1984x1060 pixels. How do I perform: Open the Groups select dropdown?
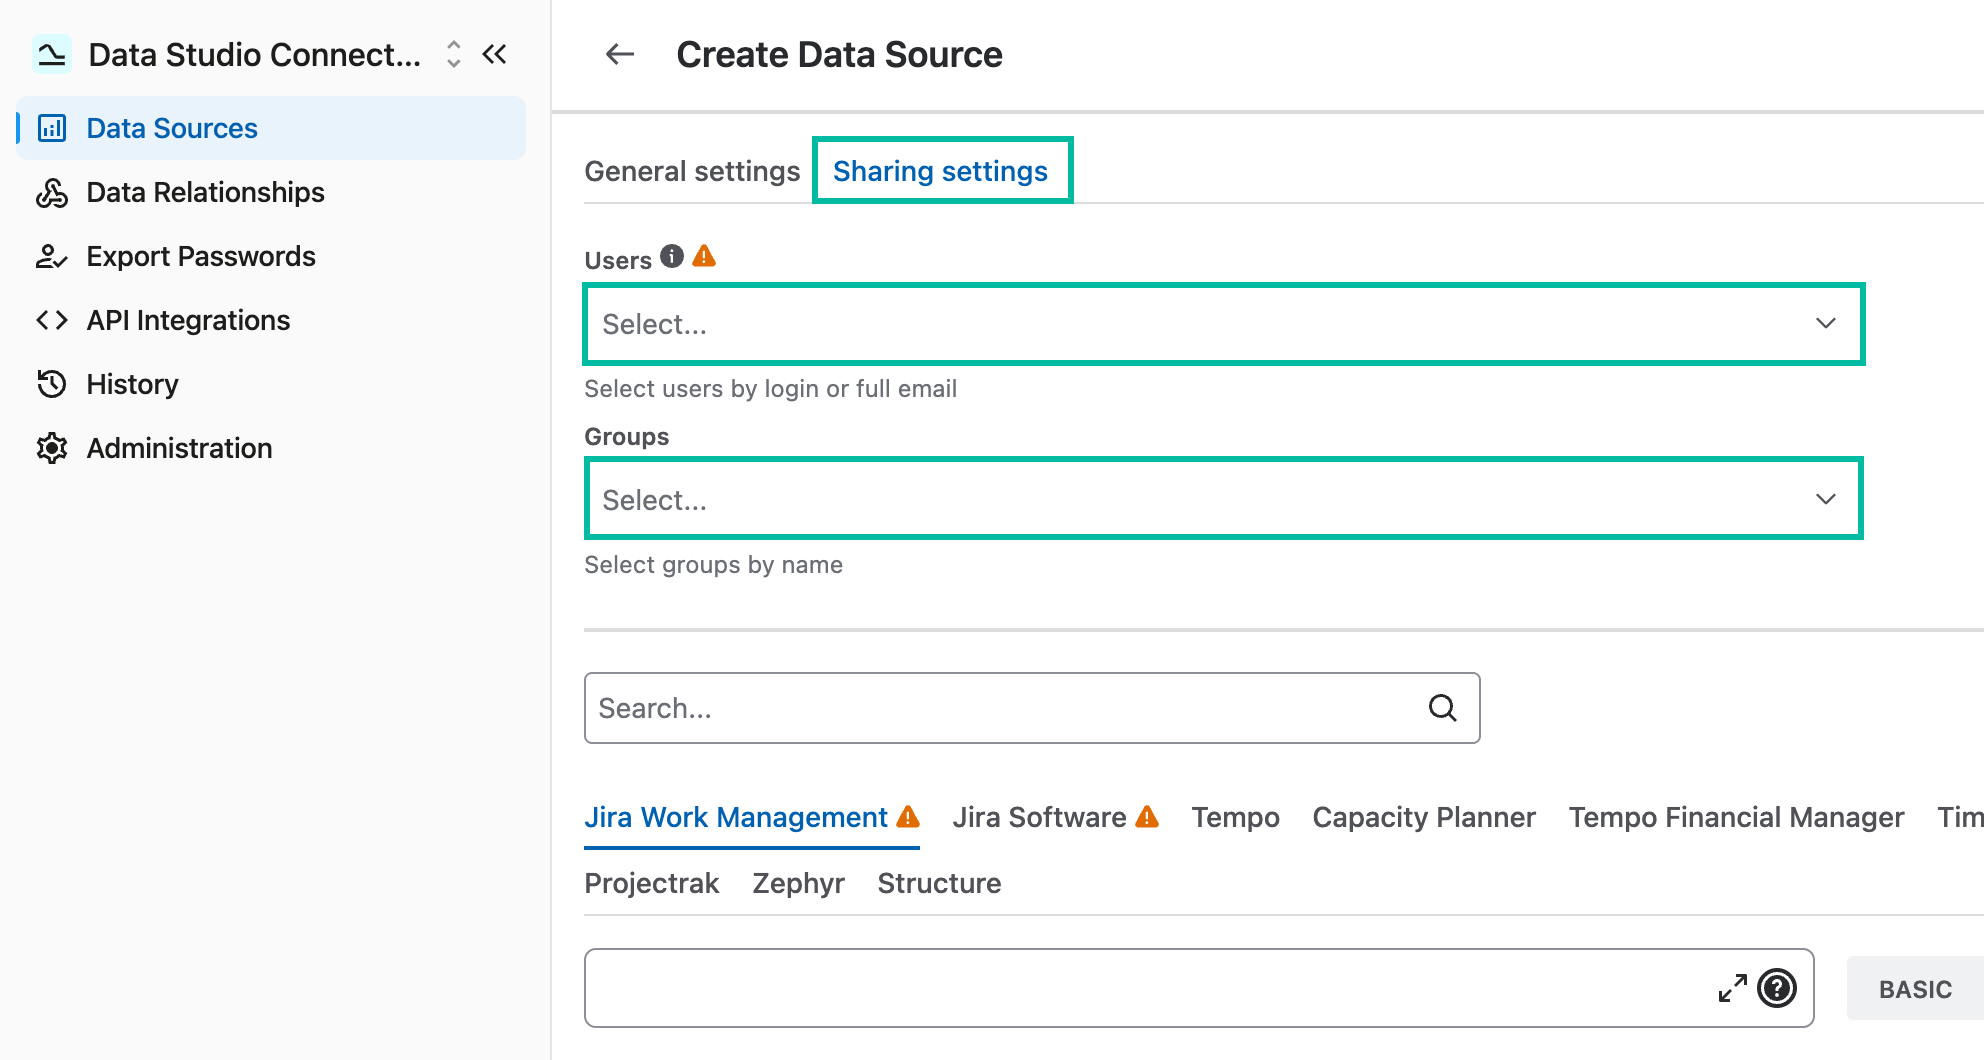(x=1224, y=499)
